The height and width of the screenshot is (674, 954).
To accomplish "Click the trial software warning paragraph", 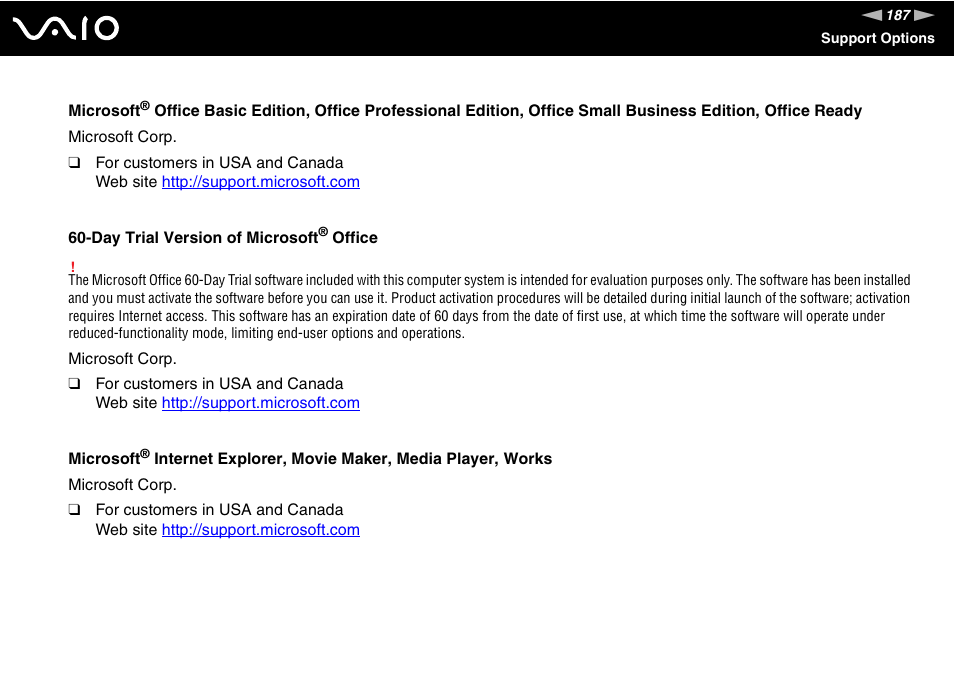I will point(489,307).
